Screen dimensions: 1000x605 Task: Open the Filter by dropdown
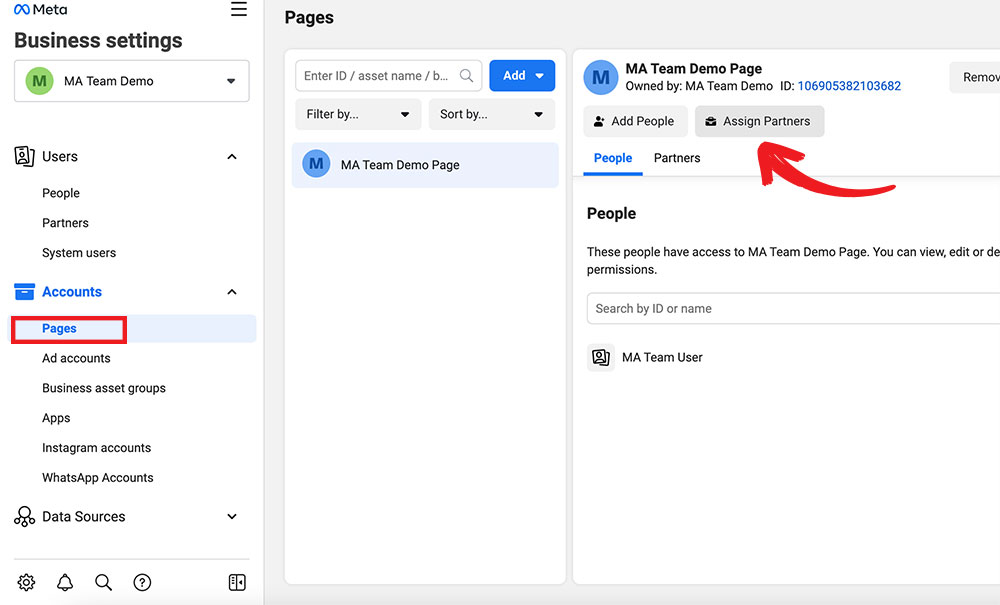pos(358,114)
